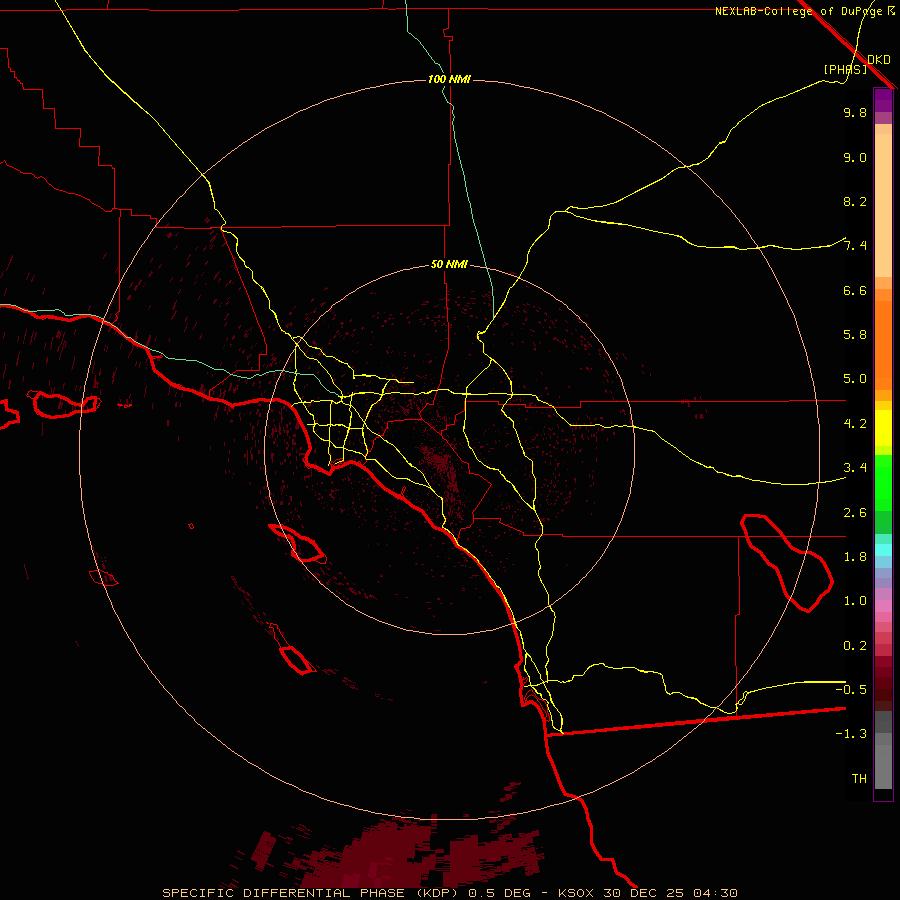The width and height of the screenshot is (900, 900).
Task: Click the bright green segment of the color bar
Action: (x=883, y=483)
